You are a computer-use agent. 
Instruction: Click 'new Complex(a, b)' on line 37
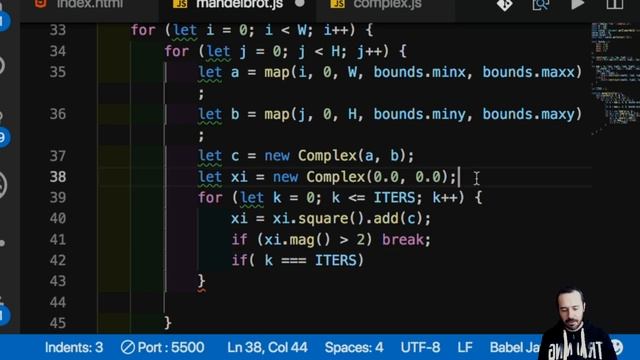point(335,156)
